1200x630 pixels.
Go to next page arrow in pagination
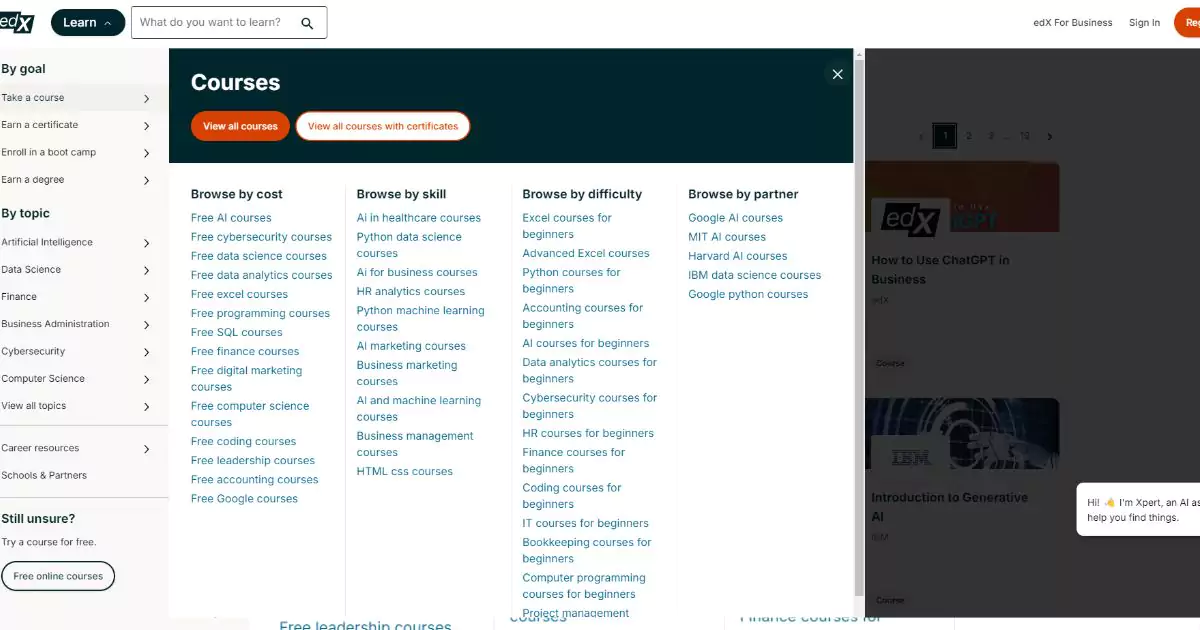[1049, 136]
